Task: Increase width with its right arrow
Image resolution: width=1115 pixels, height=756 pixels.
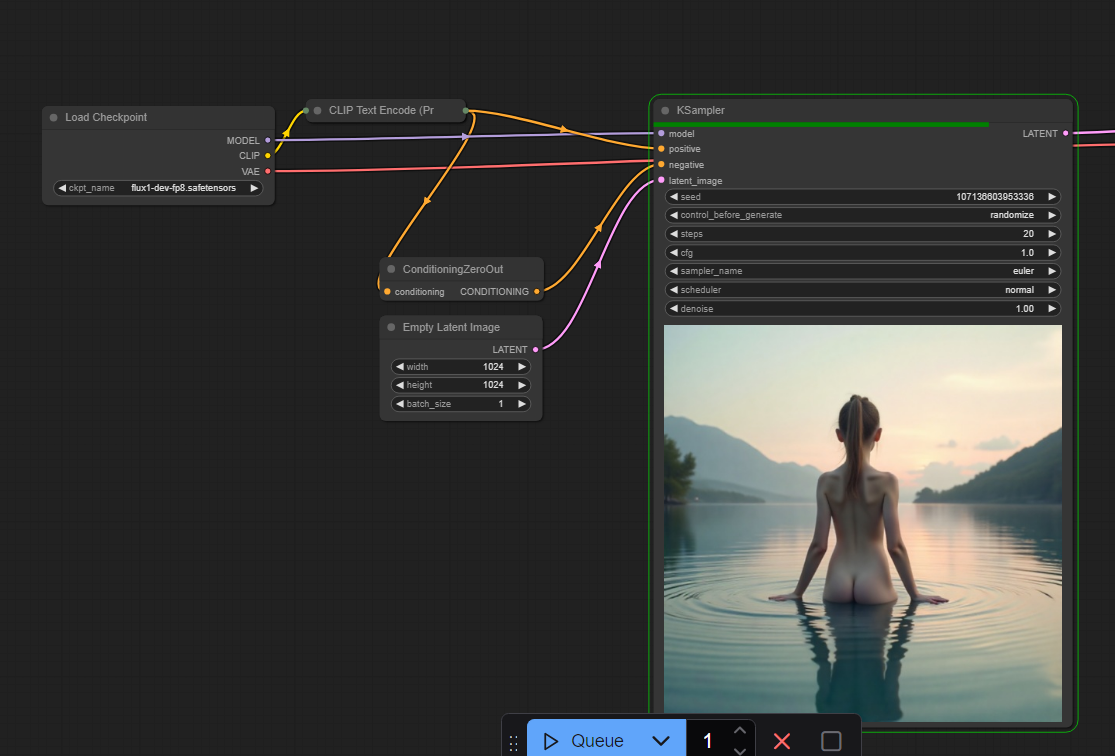Action: tap(521, 367)
